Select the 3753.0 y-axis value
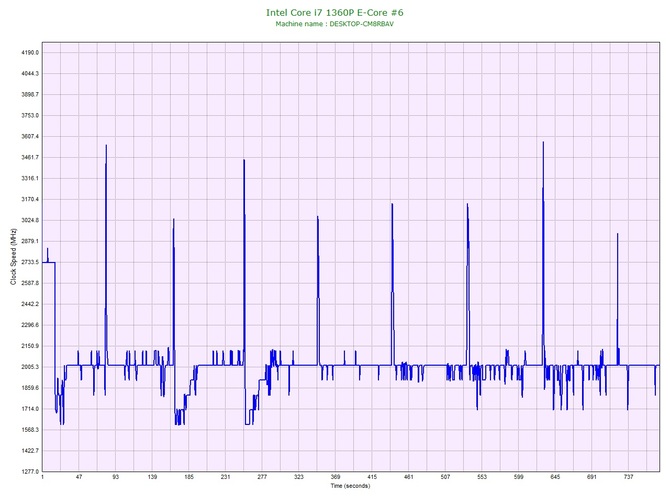Viewport: 670px width, 503px height. pyautogui.click(x=30, y=115)
